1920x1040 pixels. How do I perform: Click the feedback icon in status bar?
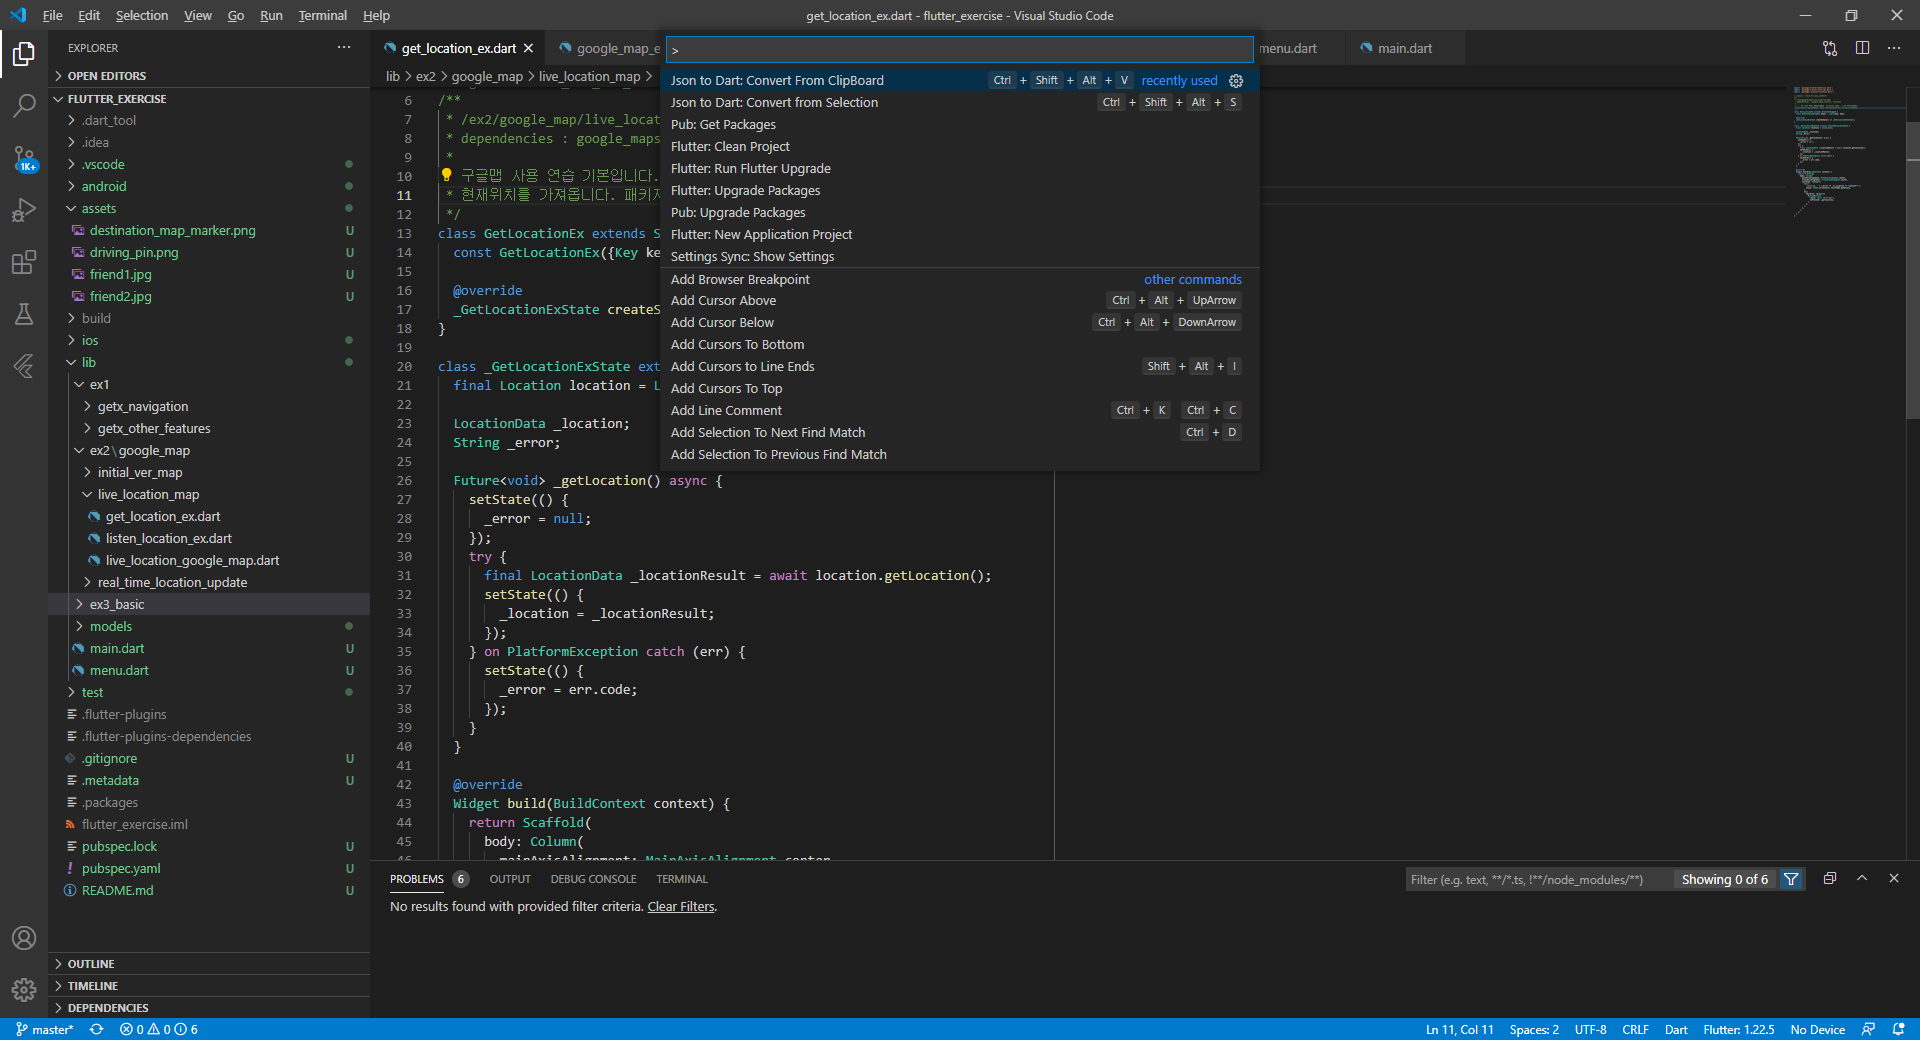click(1868, 1029)
